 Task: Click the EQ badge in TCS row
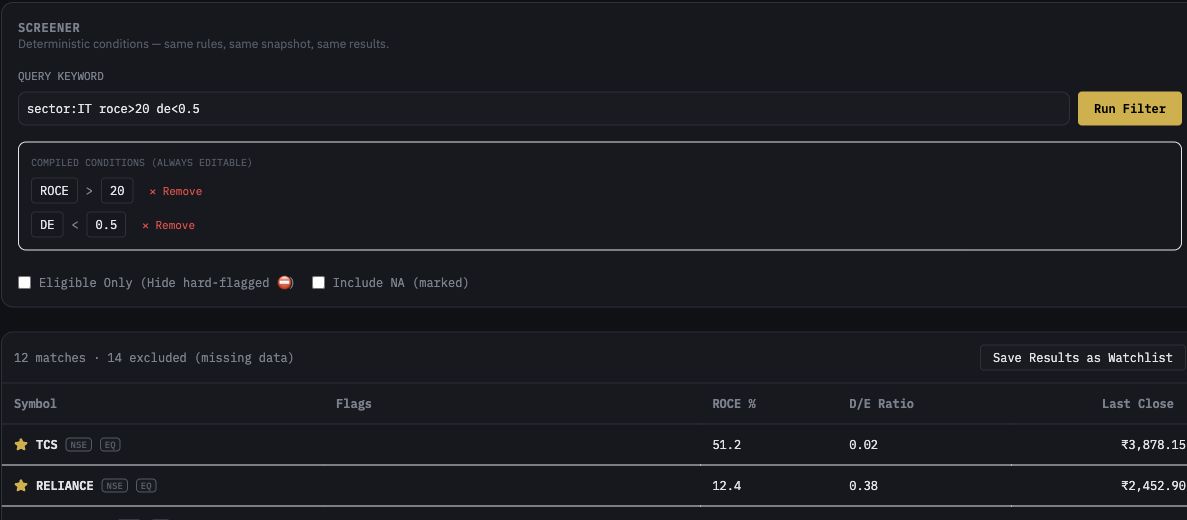pos(111,444)
